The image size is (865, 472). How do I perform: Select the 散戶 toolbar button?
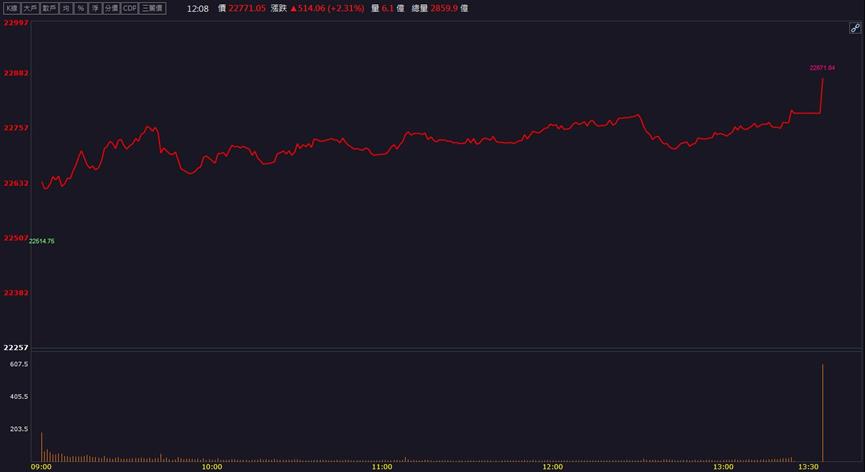pyautogui.click(x=49, y=8)
